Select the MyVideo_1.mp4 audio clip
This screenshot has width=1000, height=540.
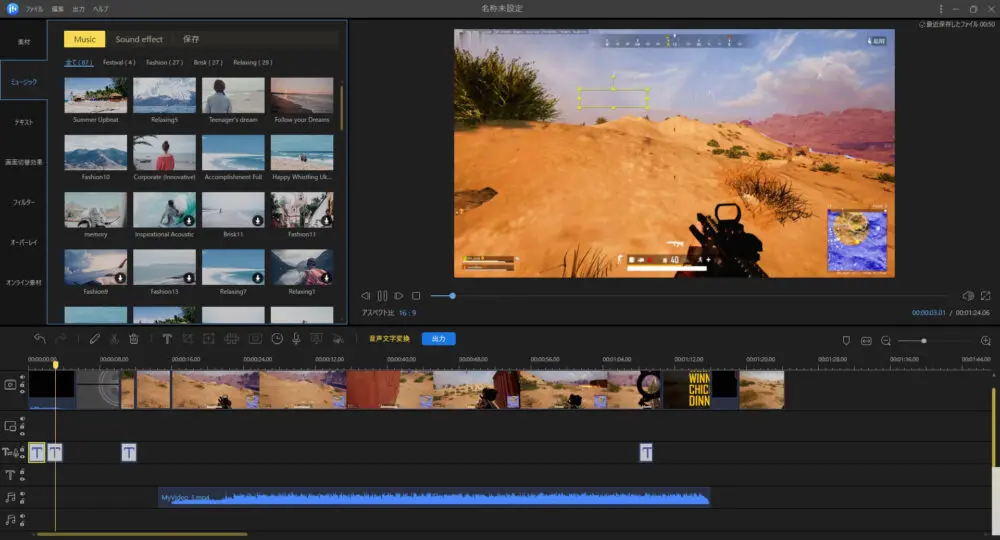[x=434, y=497]
